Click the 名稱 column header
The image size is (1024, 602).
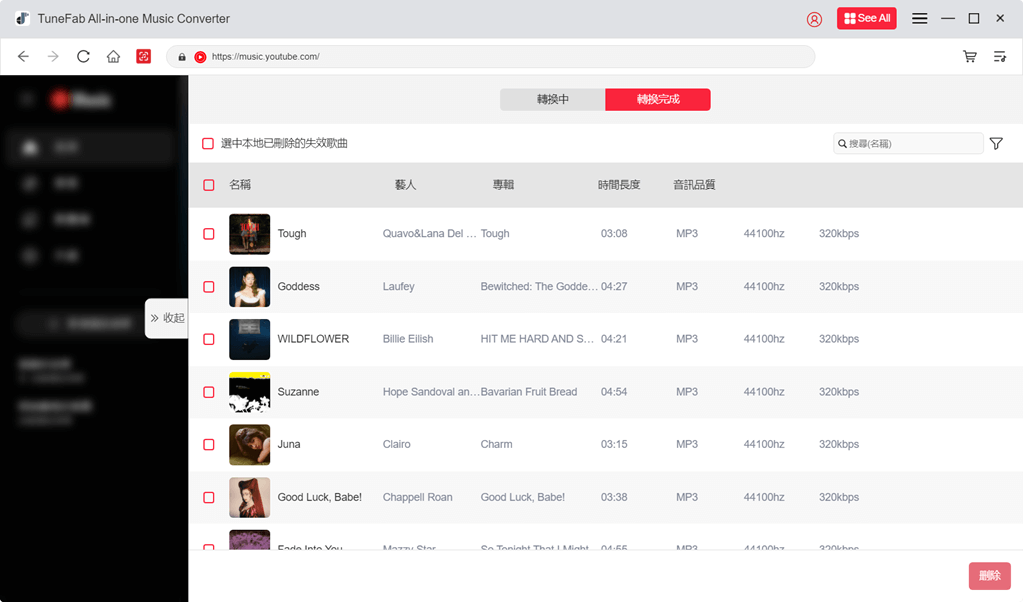click(240, 185)
